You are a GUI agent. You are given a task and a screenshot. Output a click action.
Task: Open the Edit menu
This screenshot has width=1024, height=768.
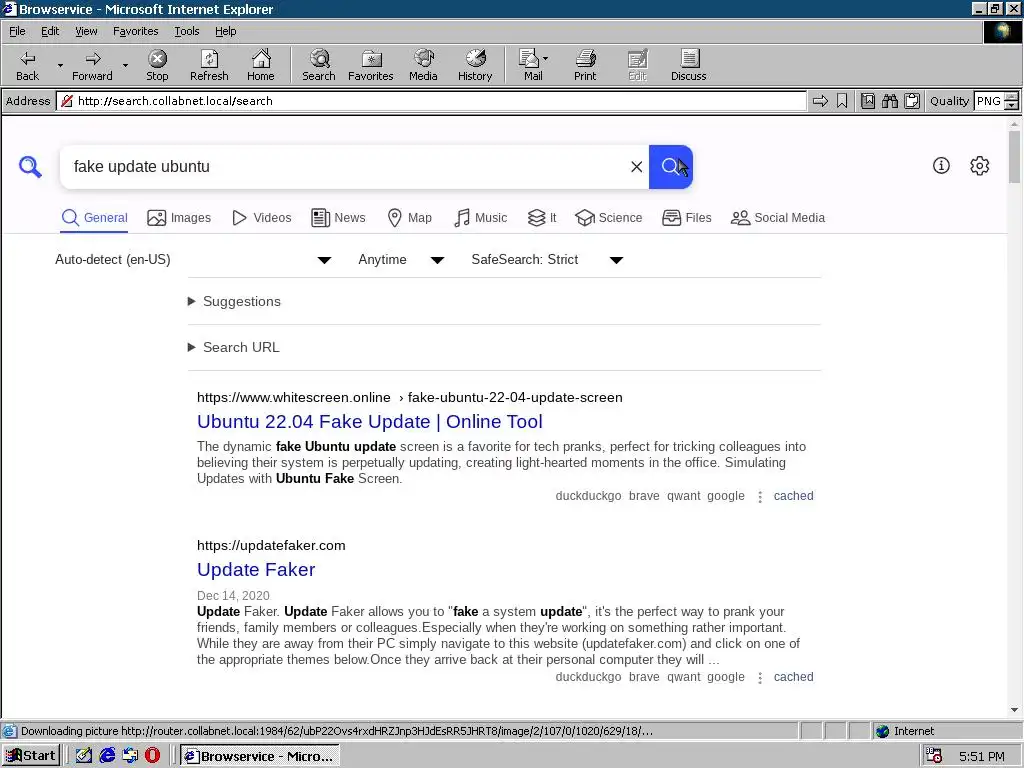pyautogui.click(x=50, y=31)
